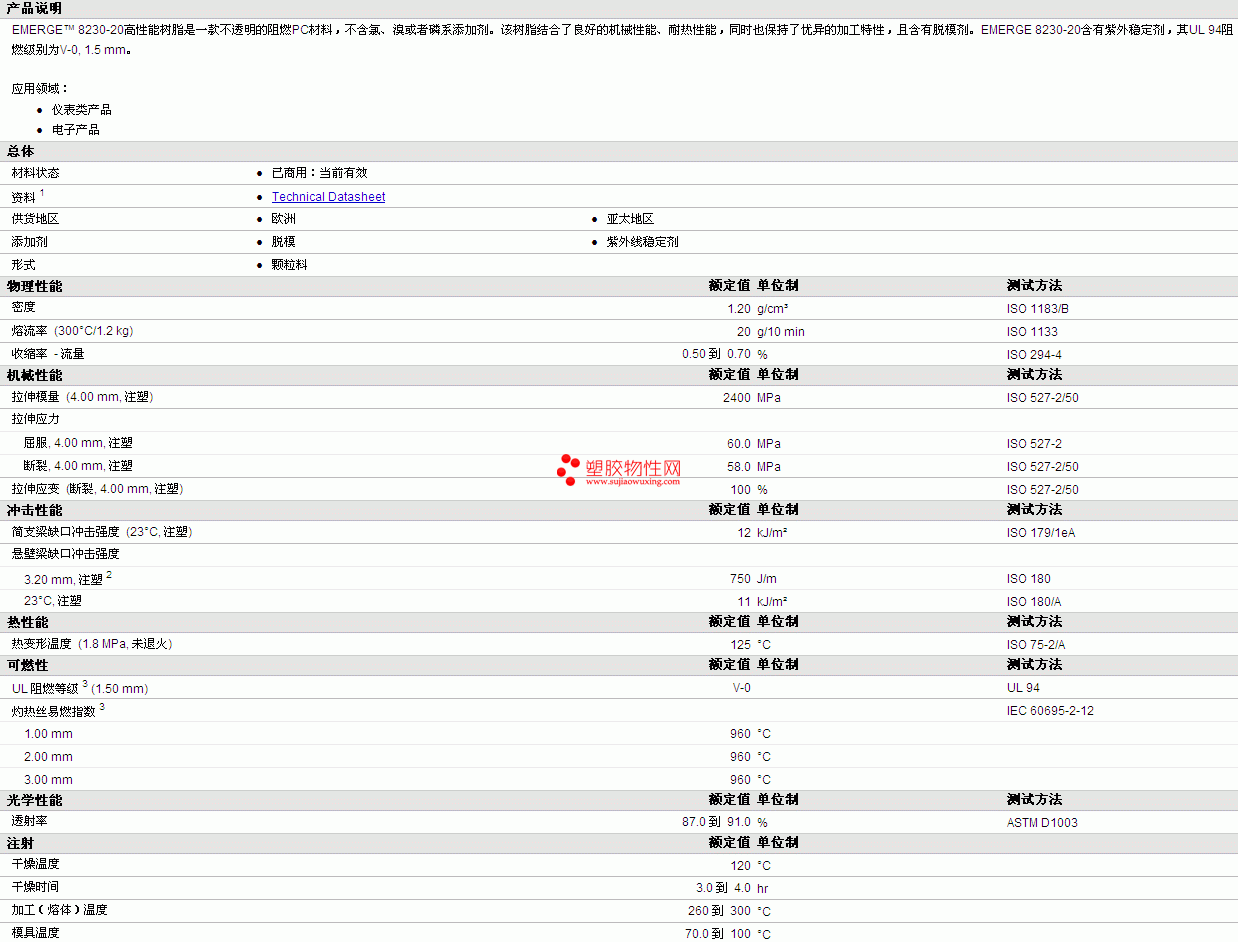Click the ISO 1183/B test method
Viewport: 1238px width, 942px height.
click(1038, 309)
